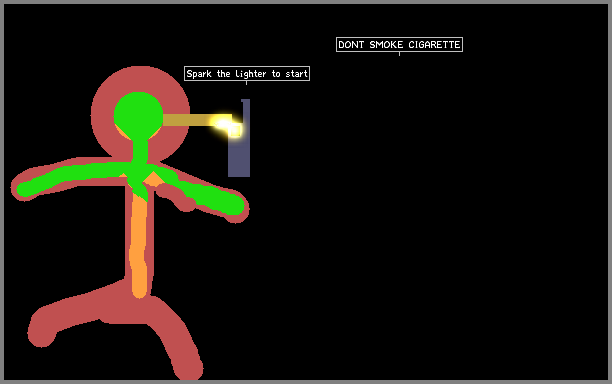The width and height of the screenshot is (612, 384).
Task: Select the 'Spark the lighter to start' label
Action: 247,73
